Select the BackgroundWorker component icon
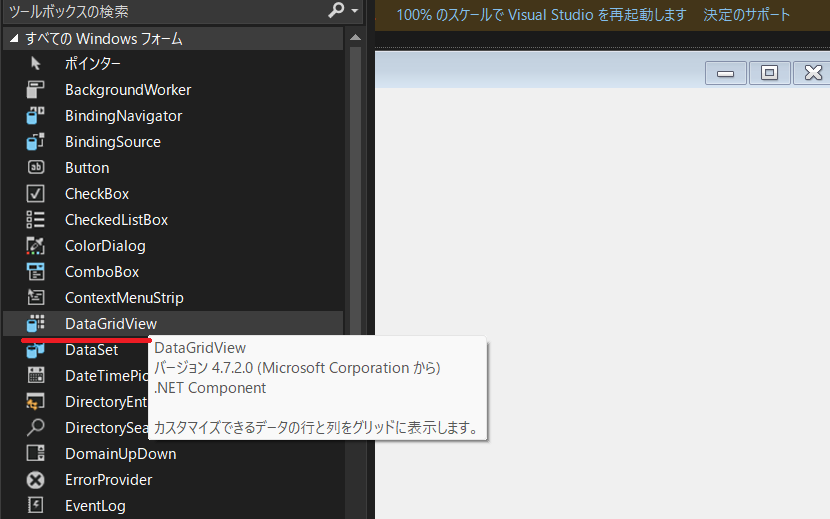 [36, 90]
